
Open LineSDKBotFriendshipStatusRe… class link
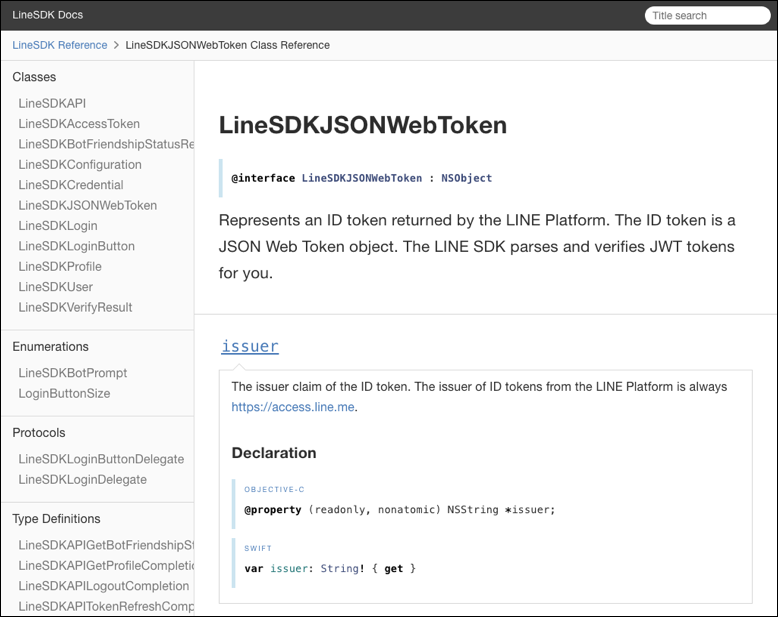[106, 144]
